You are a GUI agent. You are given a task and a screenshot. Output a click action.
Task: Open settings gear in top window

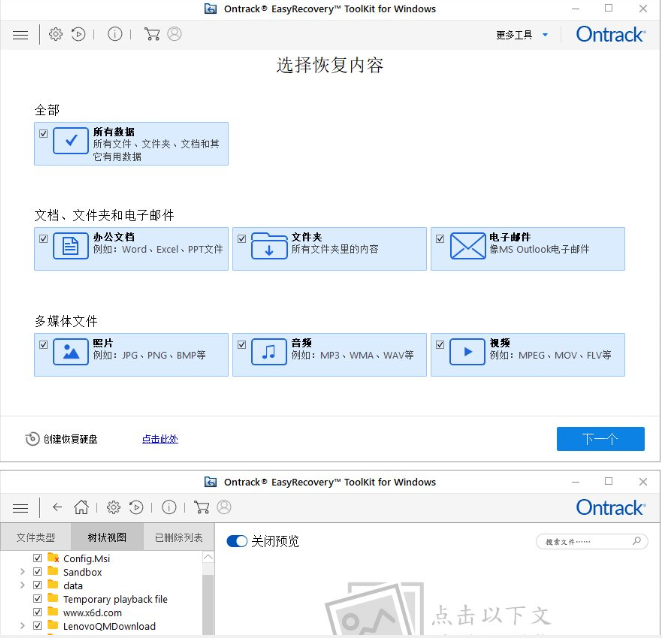pos(55,34)
